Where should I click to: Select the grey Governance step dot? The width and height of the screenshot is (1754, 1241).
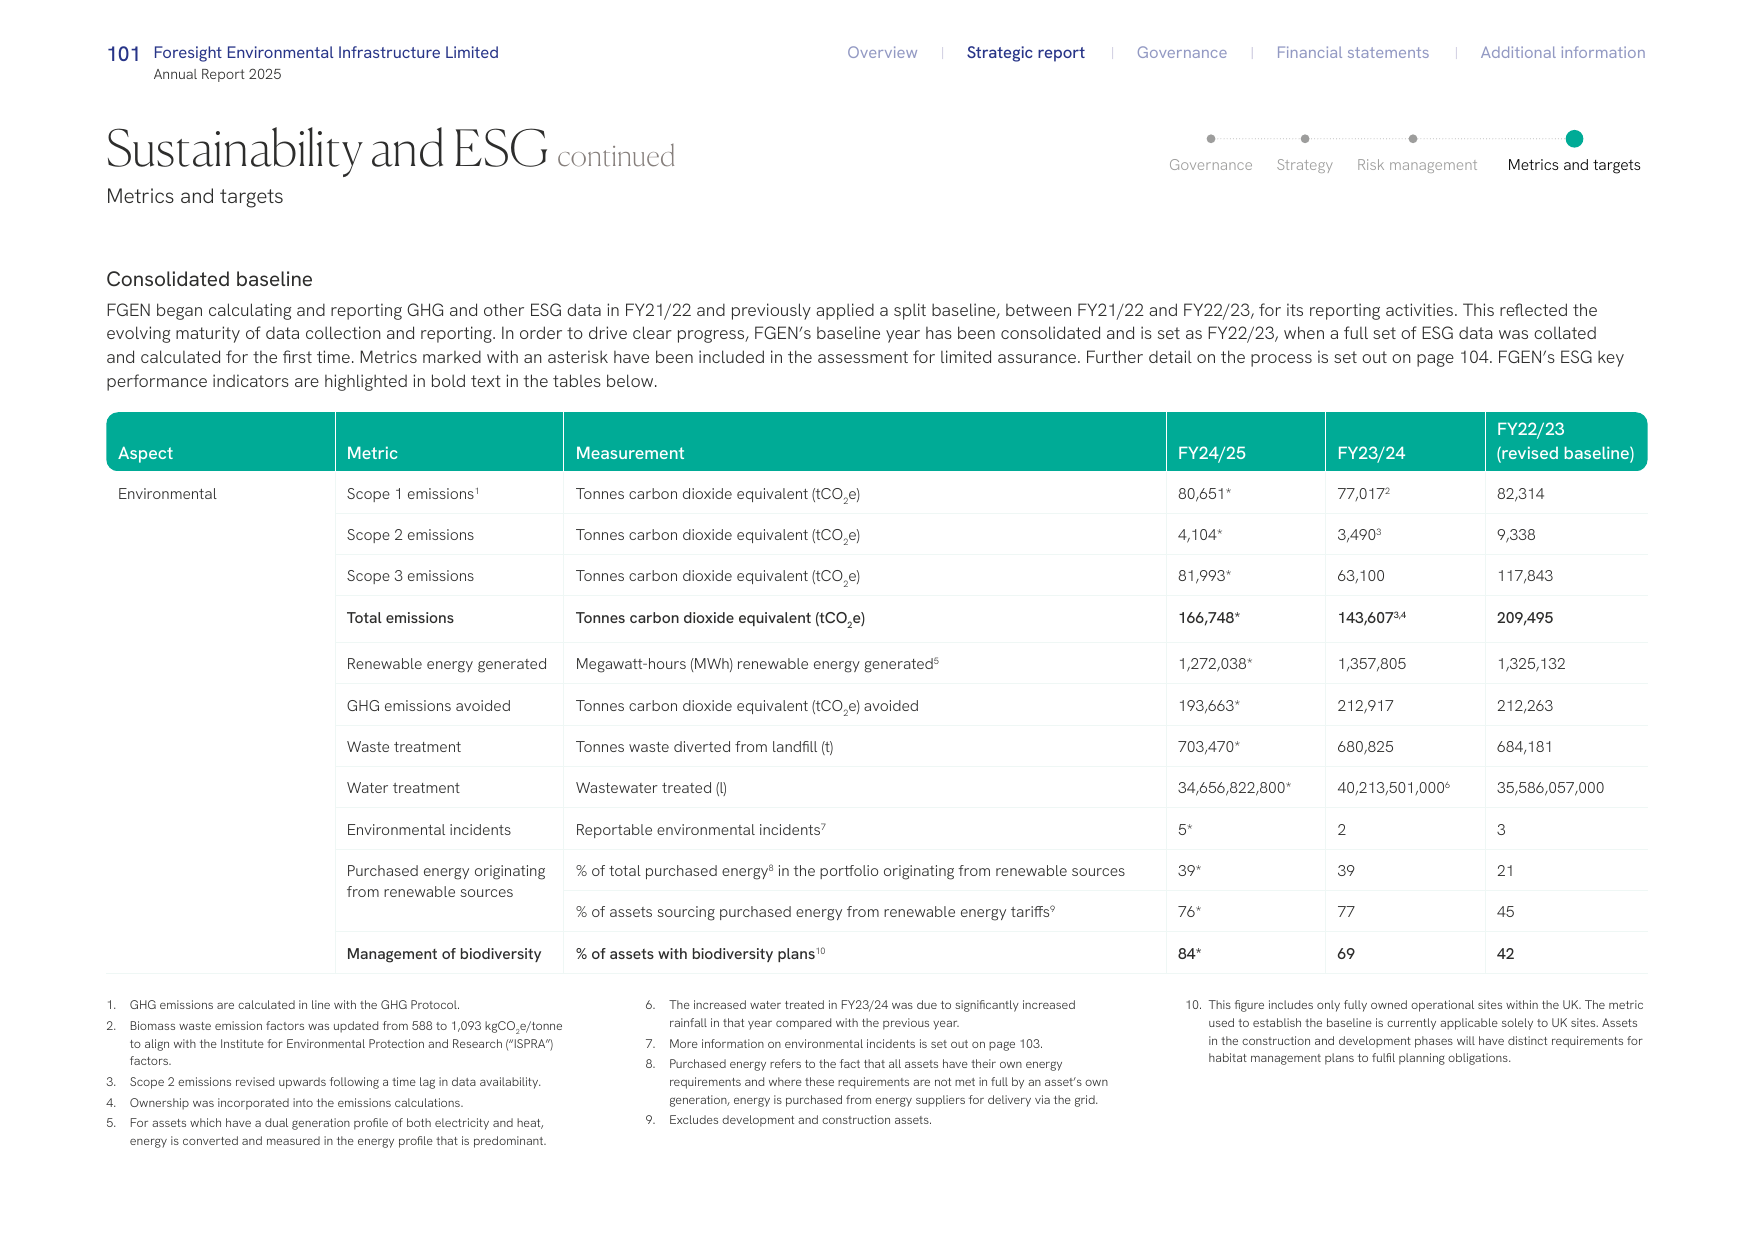[x=1211, y=139]
